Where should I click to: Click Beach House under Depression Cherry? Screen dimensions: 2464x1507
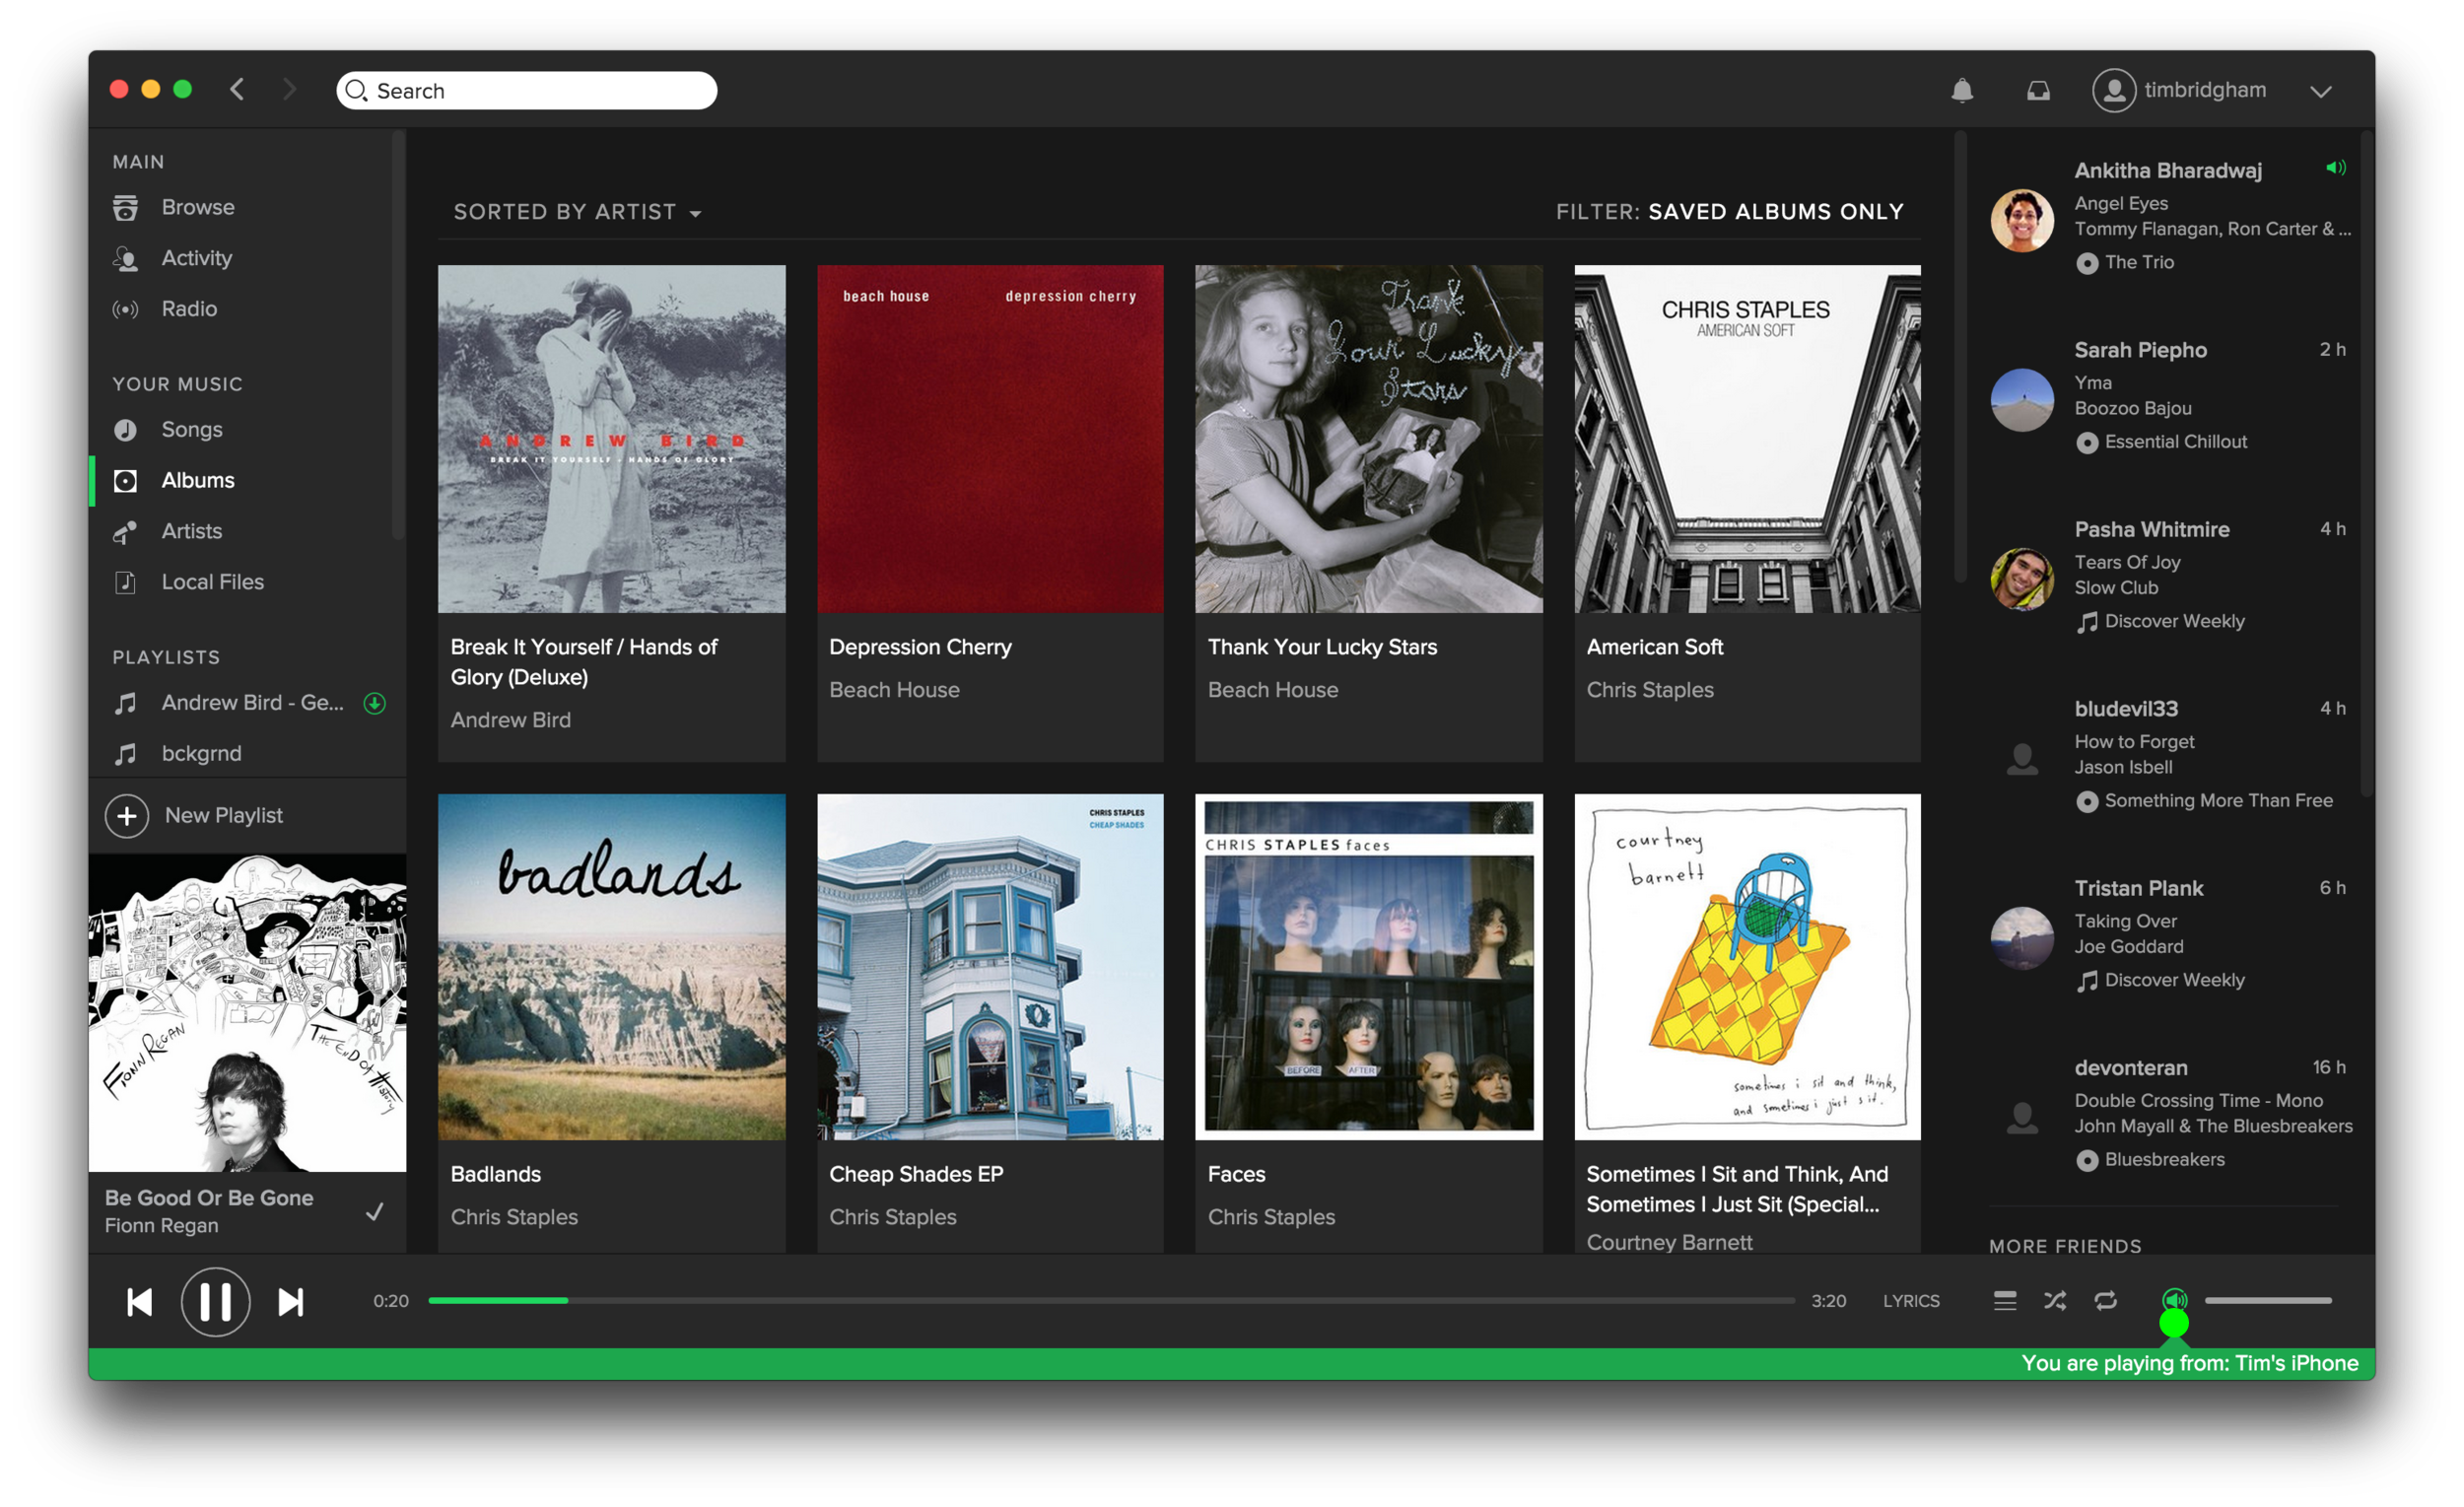(x=894, y=690)
